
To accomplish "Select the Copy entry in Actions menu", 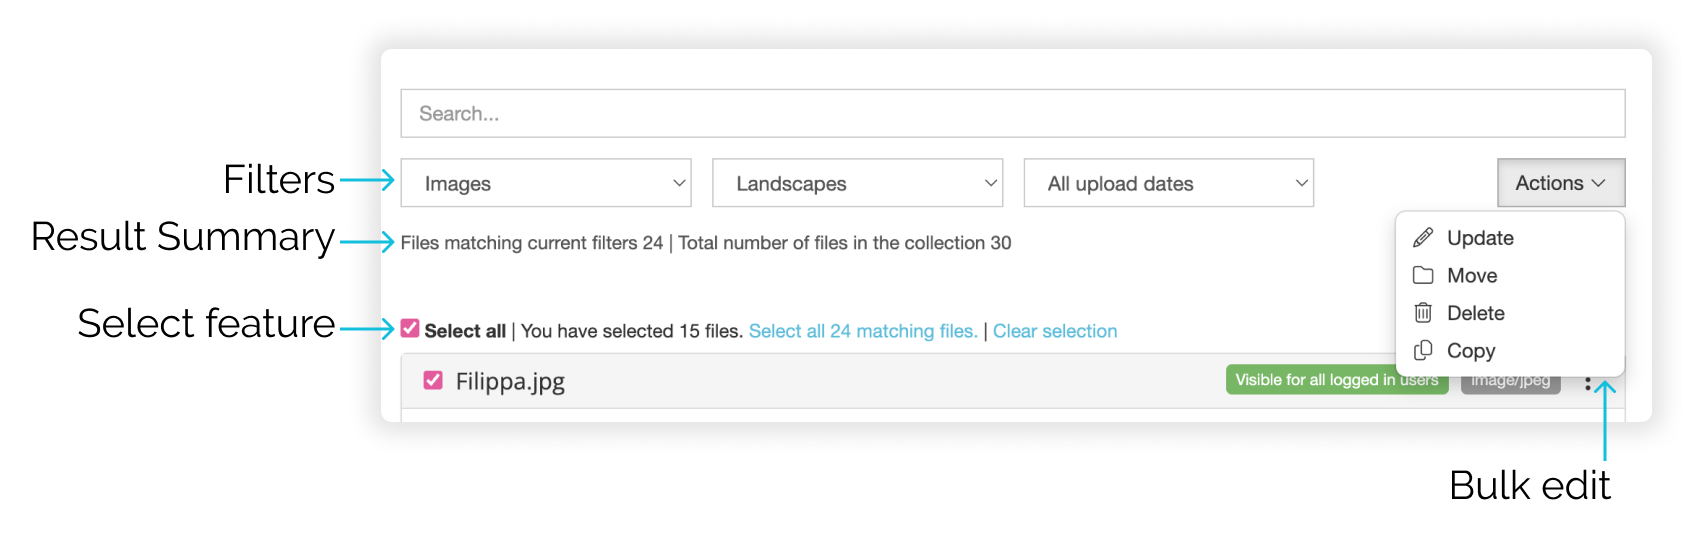I will click(1471, 351).
